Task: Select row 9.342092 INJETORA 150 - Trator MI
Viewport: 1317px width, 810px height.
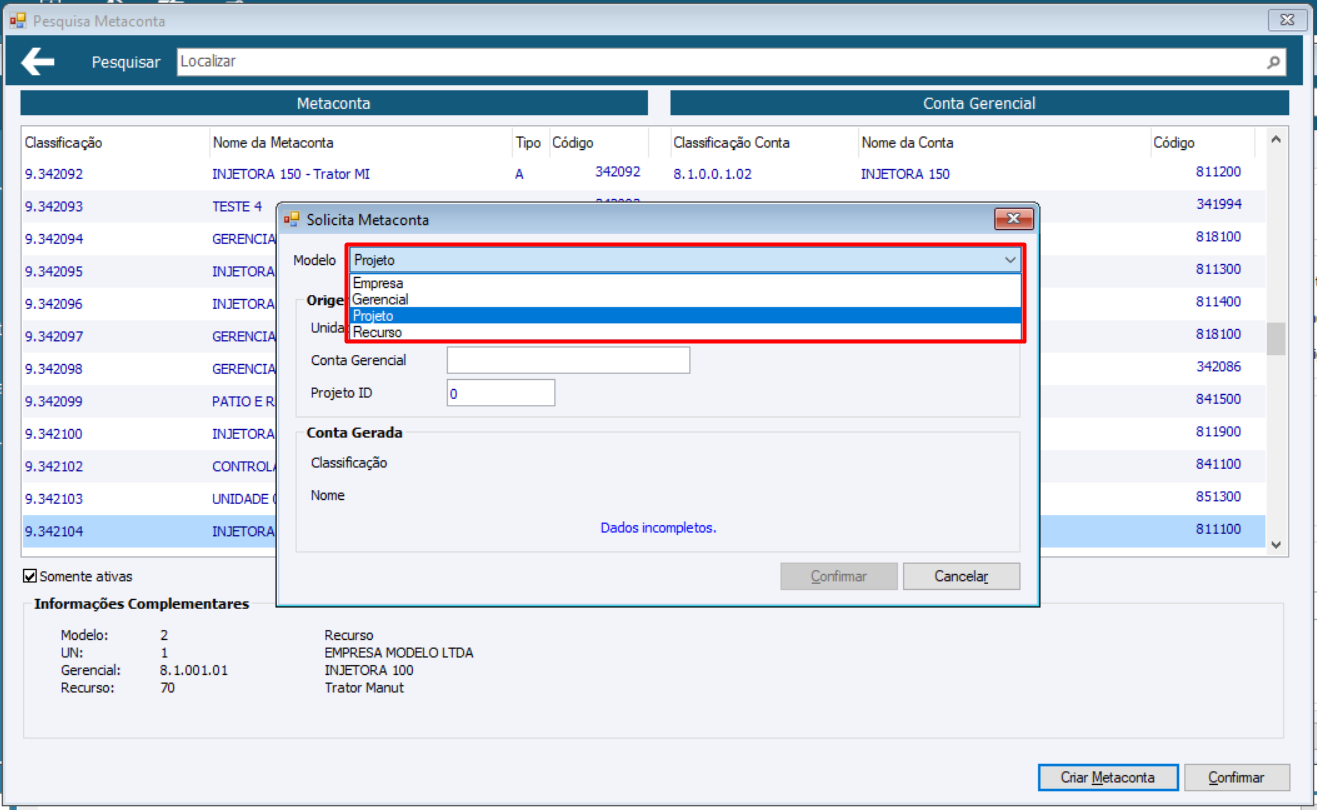Action: pyautogui.click(x=644, y=174)
